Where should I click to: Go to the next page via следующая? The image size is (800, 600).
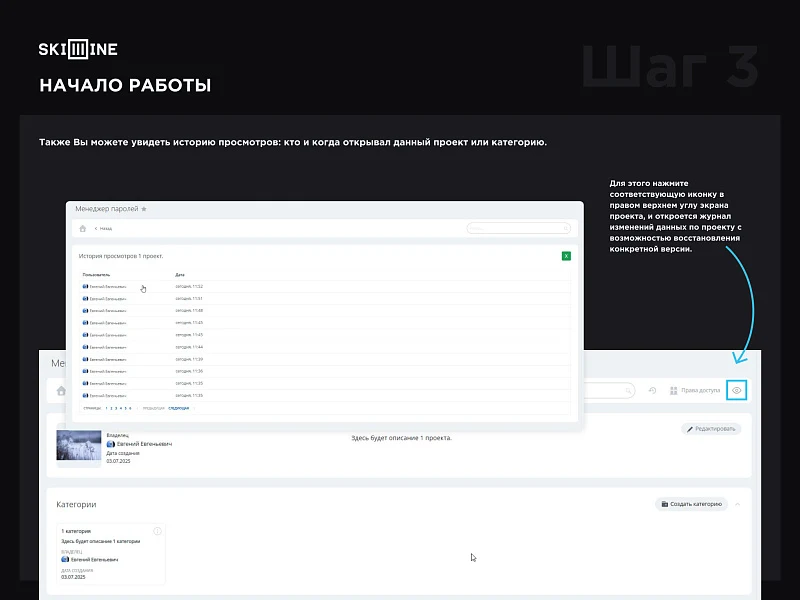pos(179,408)
